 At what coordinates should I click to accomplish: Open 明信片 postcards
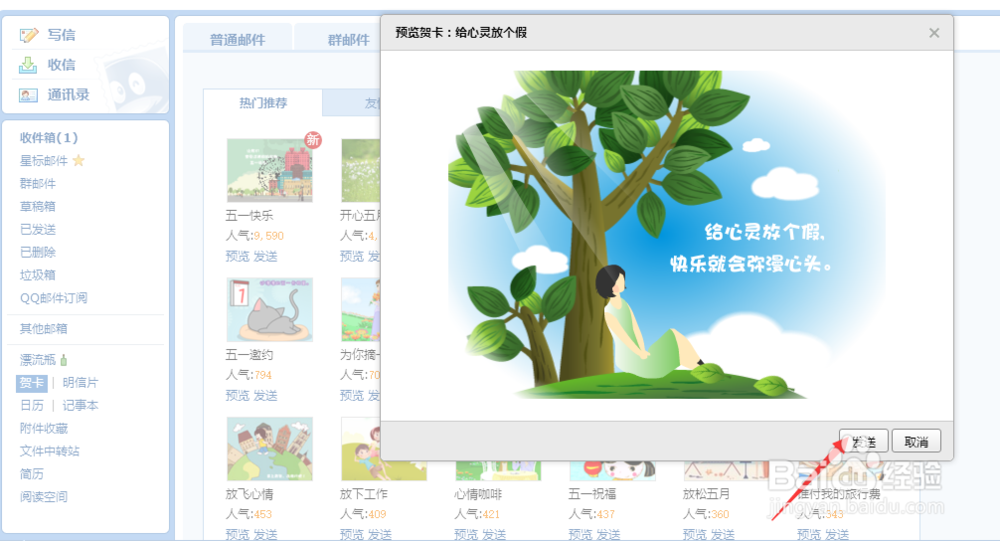coord(80,383)
